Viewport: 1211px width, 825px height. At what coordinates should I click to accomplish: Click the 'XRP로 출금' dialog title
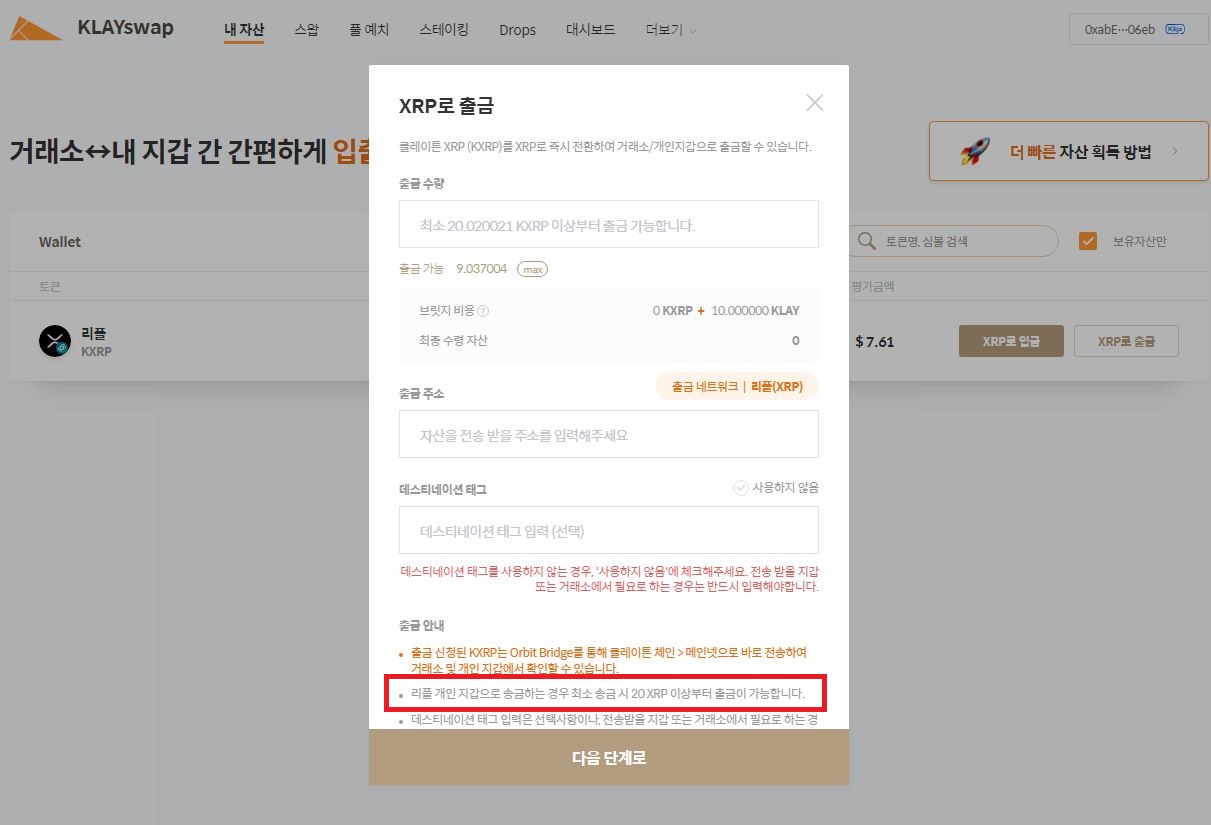[446, 106]
